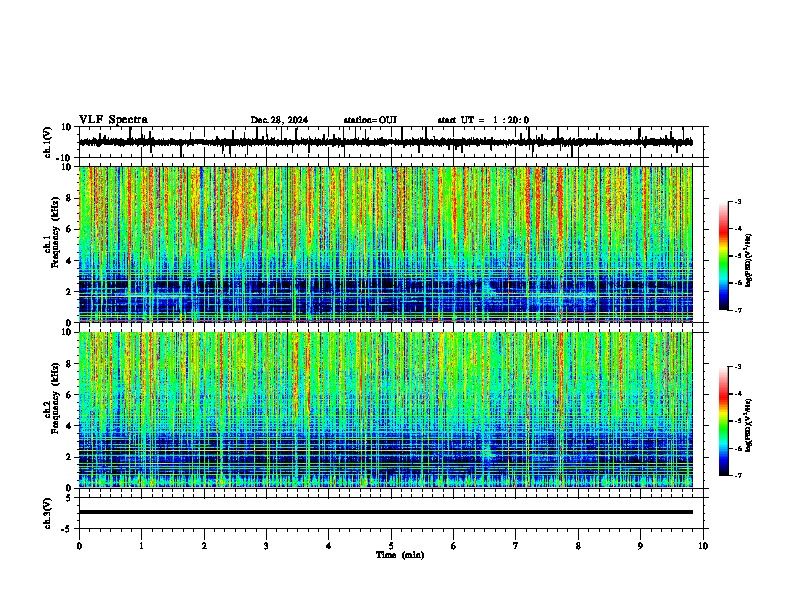Click the "8" kHz tick on ch.1 spectrogram

click(69, 198)
